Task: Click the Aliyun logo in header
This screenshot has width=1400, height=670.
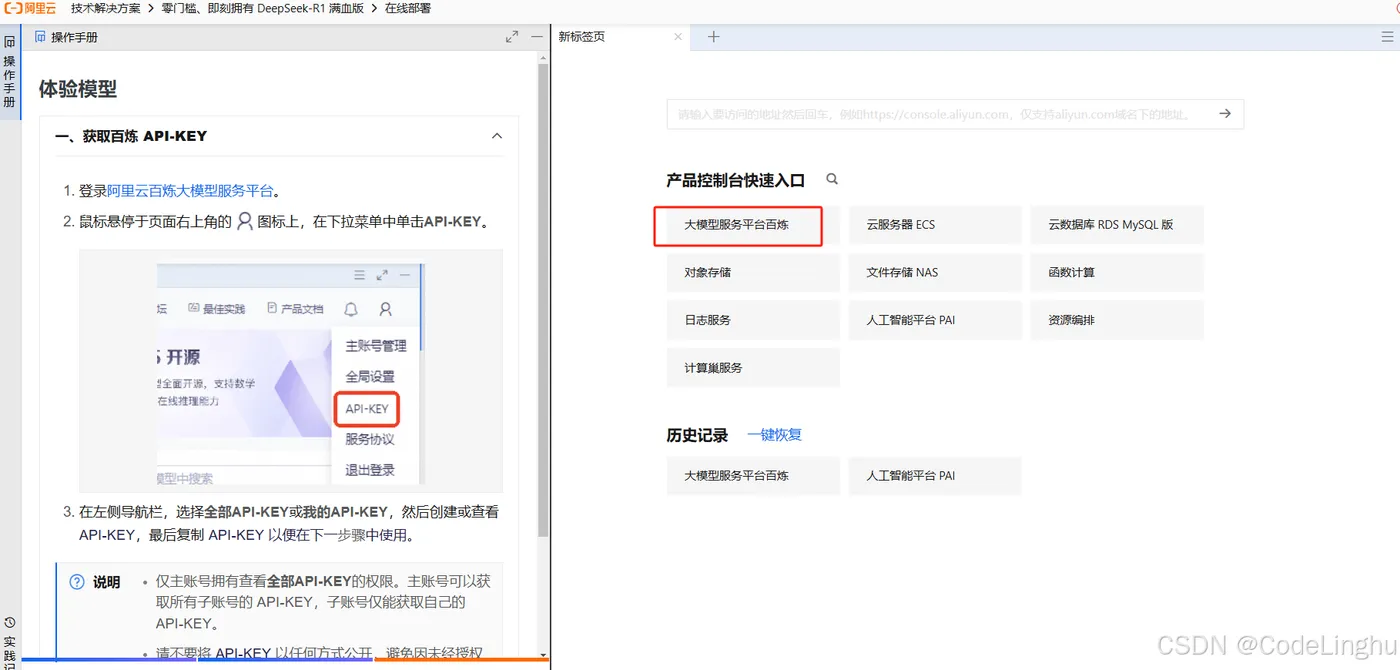Action: point(31,8)
